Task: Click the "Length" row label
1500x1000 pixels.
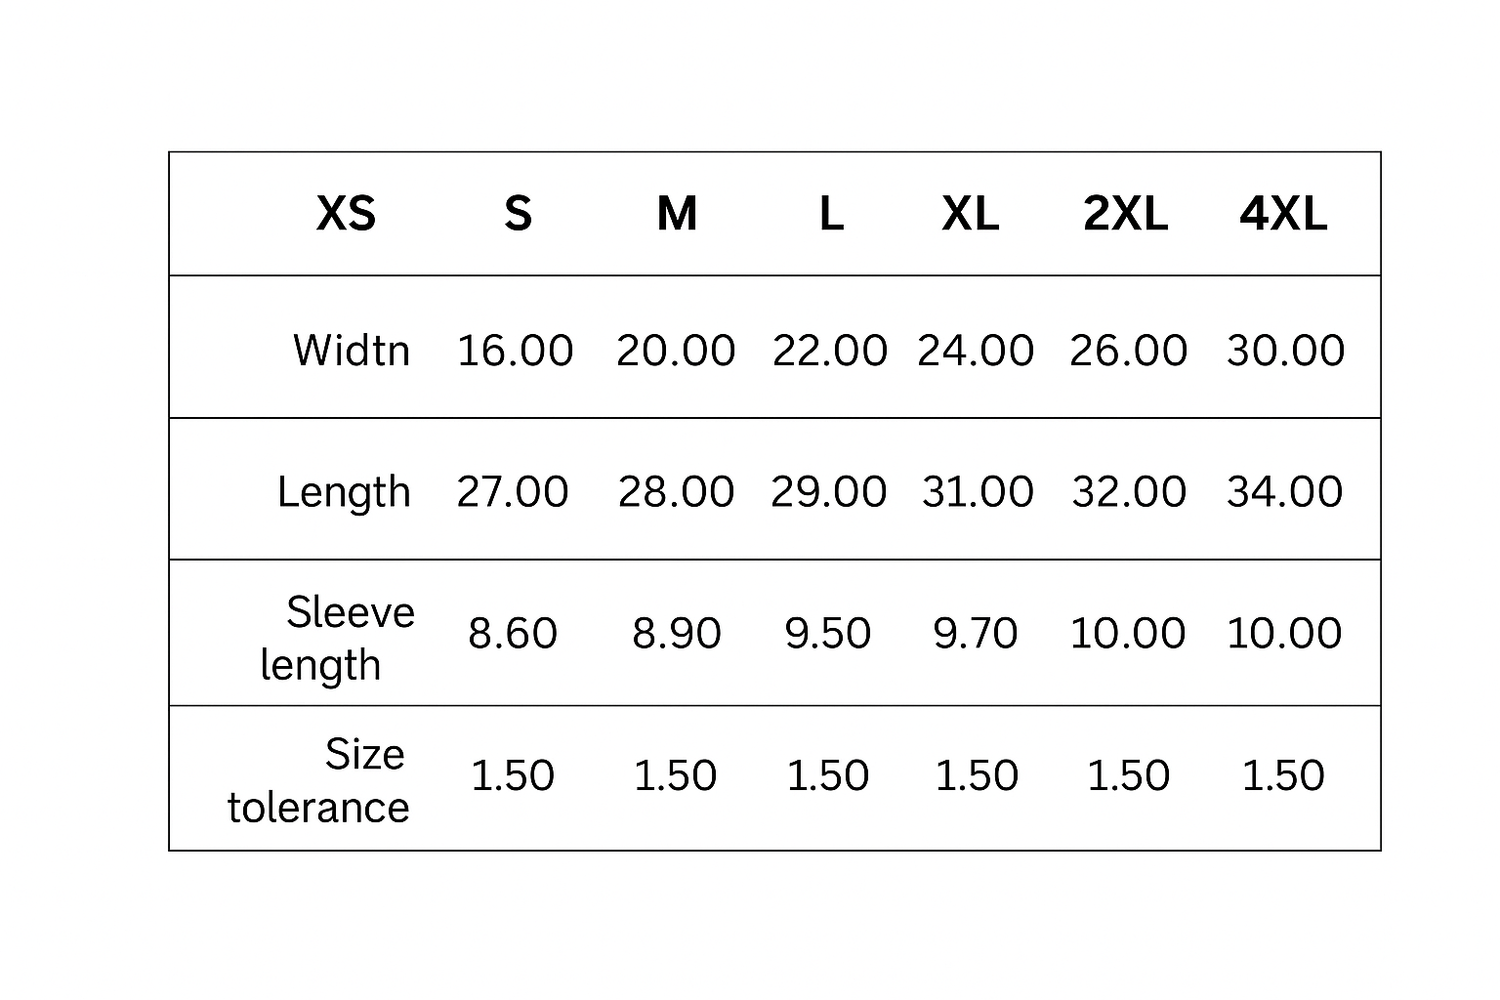Action: point(344,492)
